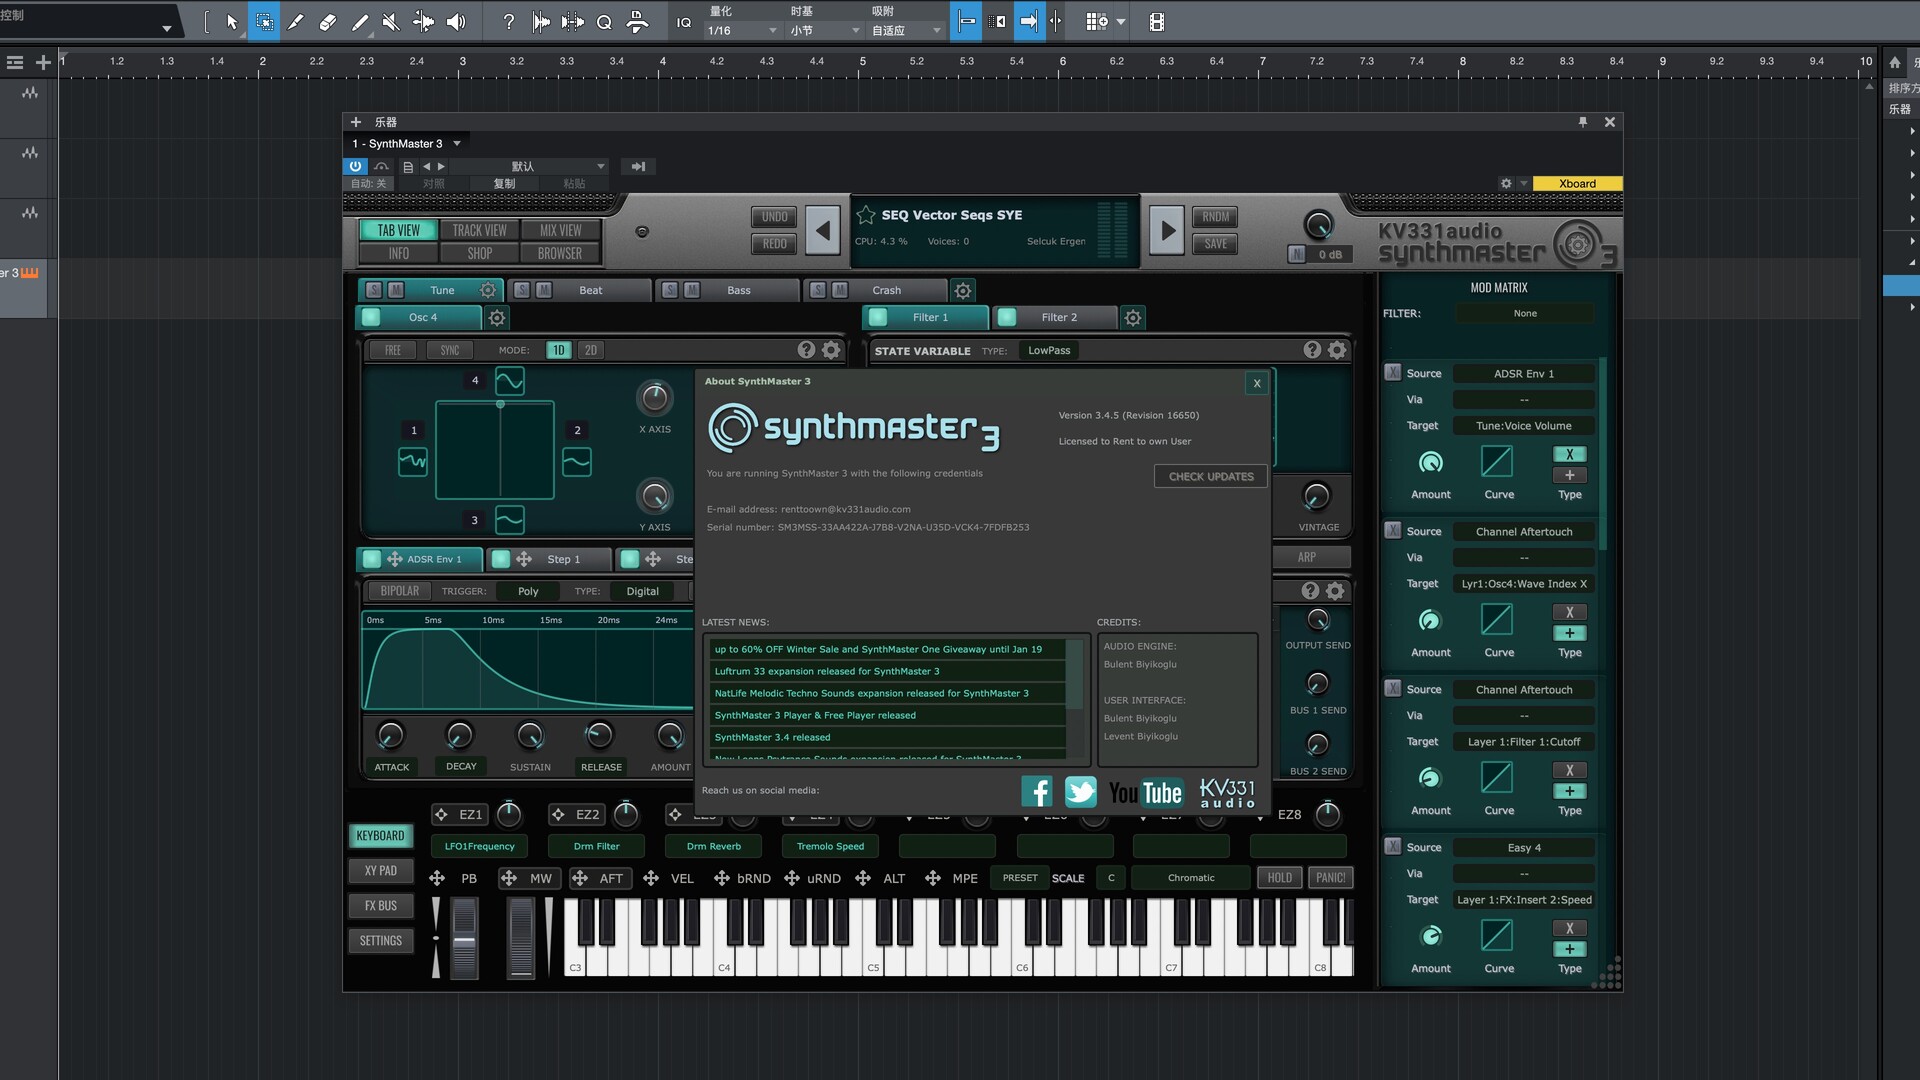The width and height of the screenshot is (1920, 1080).
Task: Open the SynthMaster 3.4 released news link
Action: pyautogui.click(x=773, y=737)
